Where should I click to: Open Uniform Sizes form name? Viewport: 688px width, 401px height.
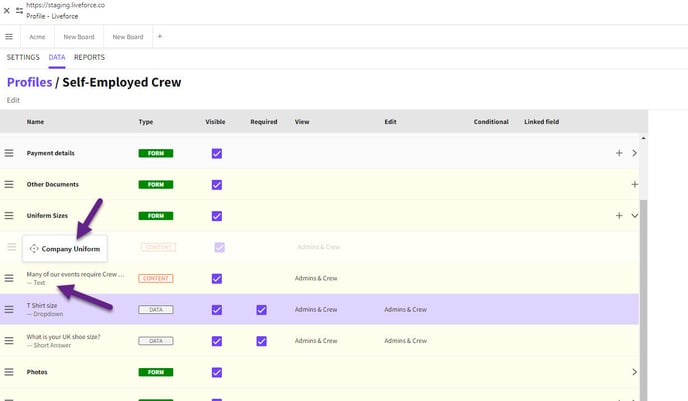pos(47,215)
